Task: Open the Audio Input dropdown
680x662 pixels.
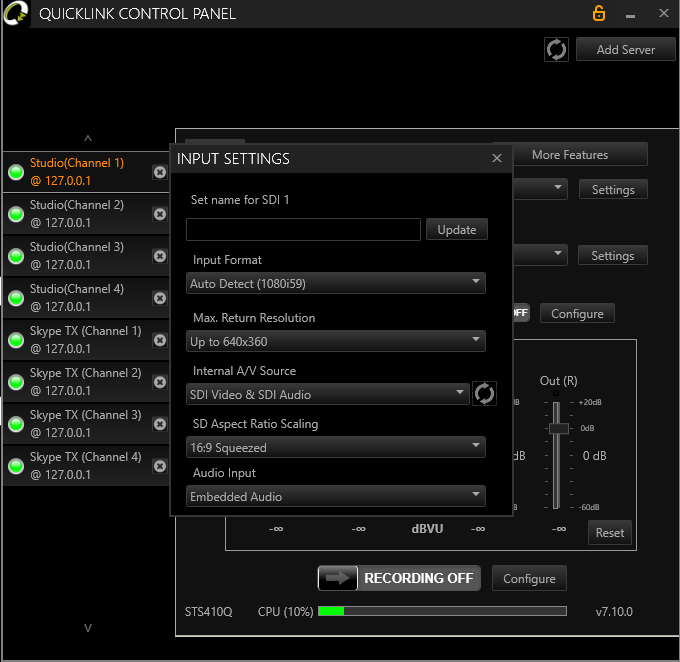Action: [x=336, y=496]
